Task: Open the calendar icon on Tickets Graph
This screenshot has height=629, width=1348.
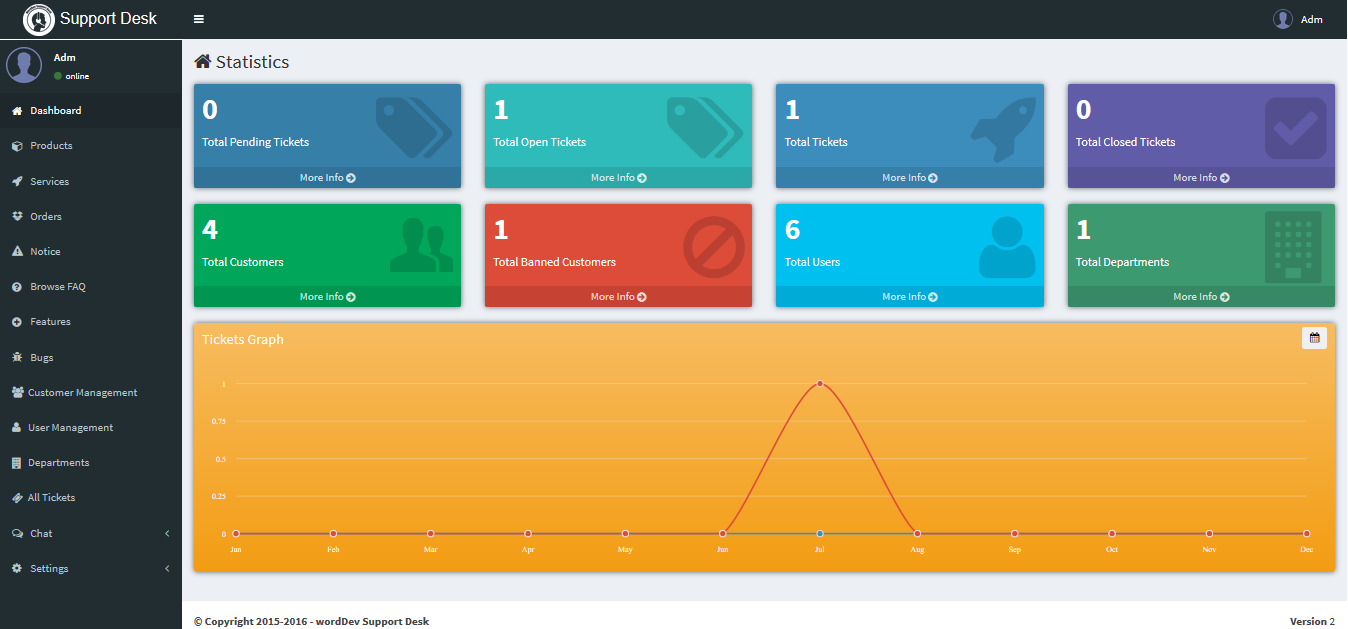Action: pos(1314,338)
